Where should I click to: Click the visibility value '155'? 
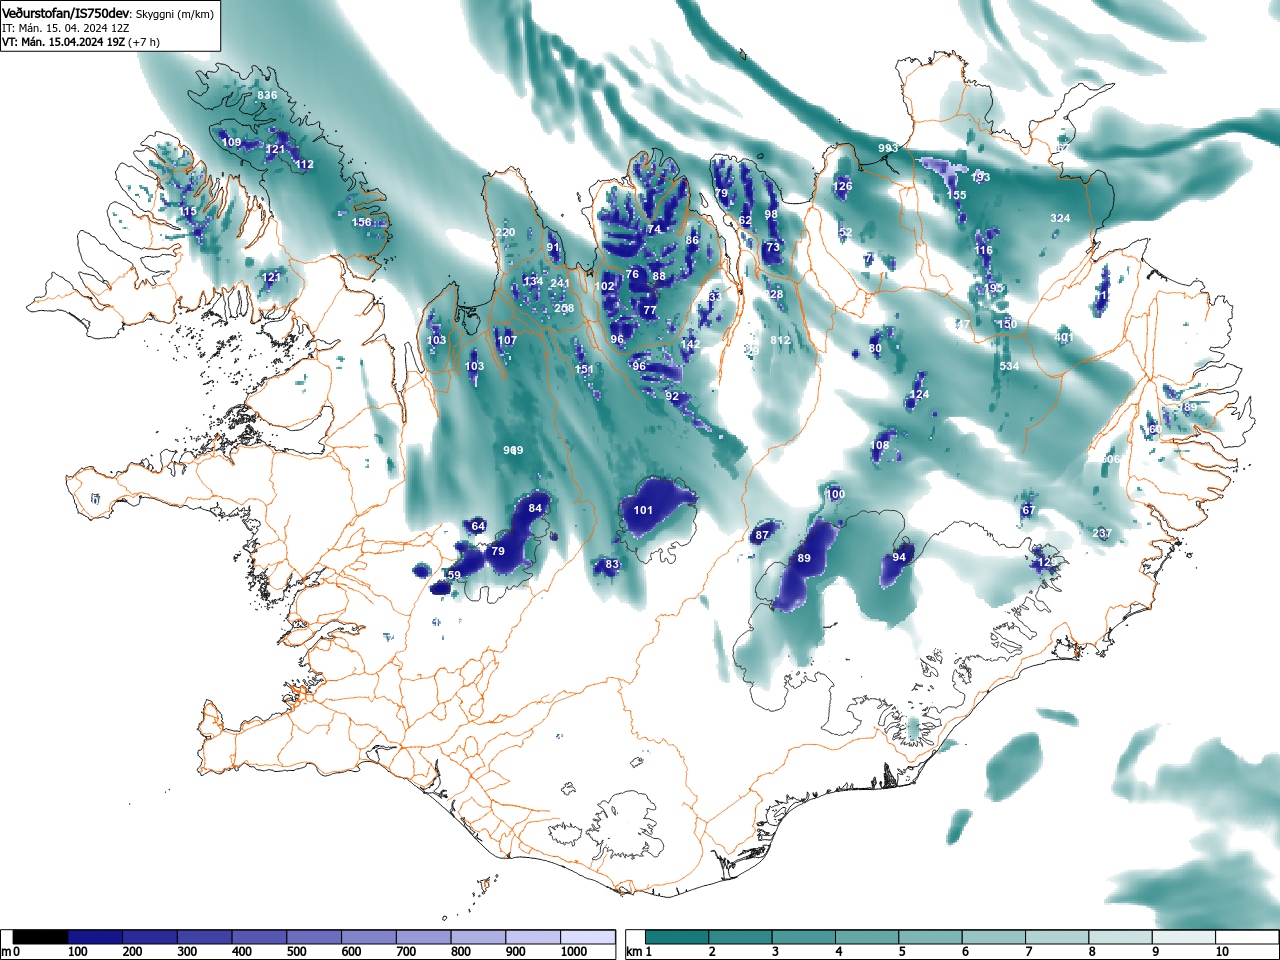pyautogui.click(x=957, y=196)
